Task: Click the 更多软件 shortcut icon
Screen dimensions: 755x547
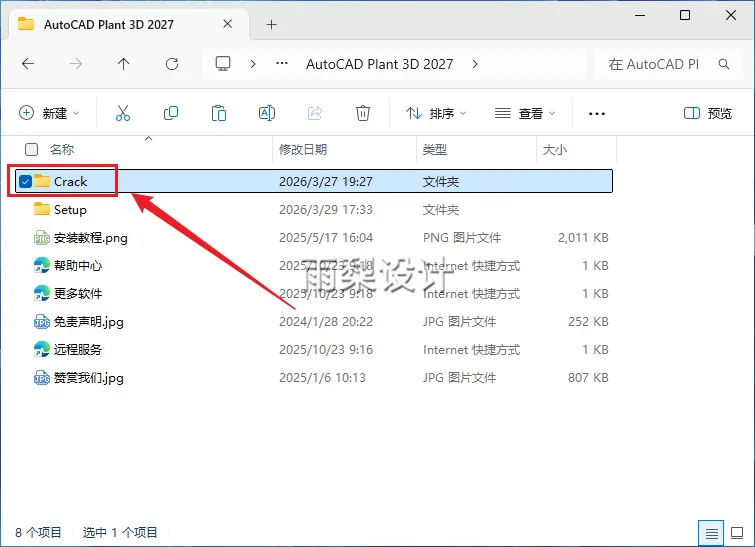Action: point(42,293)
